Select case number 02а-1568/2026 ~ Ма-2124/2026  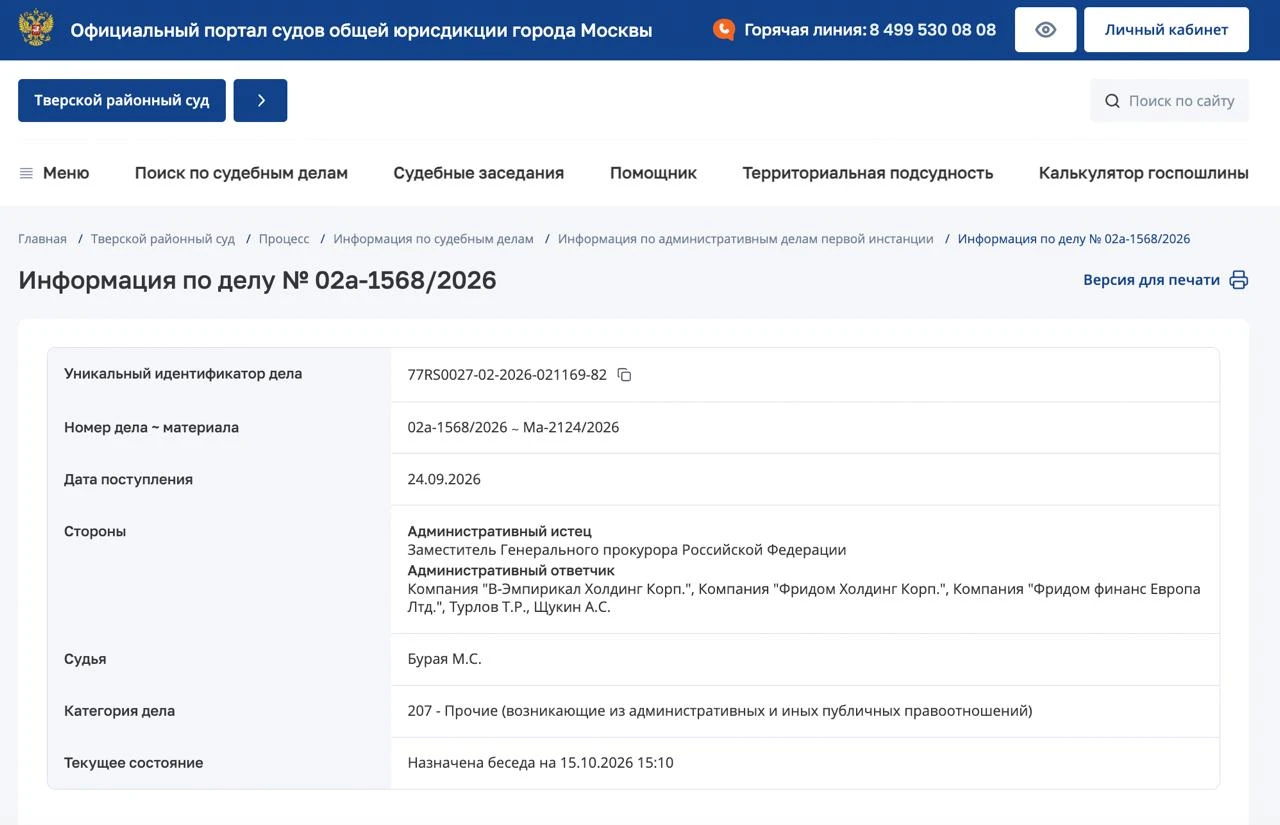pos(513,427)
